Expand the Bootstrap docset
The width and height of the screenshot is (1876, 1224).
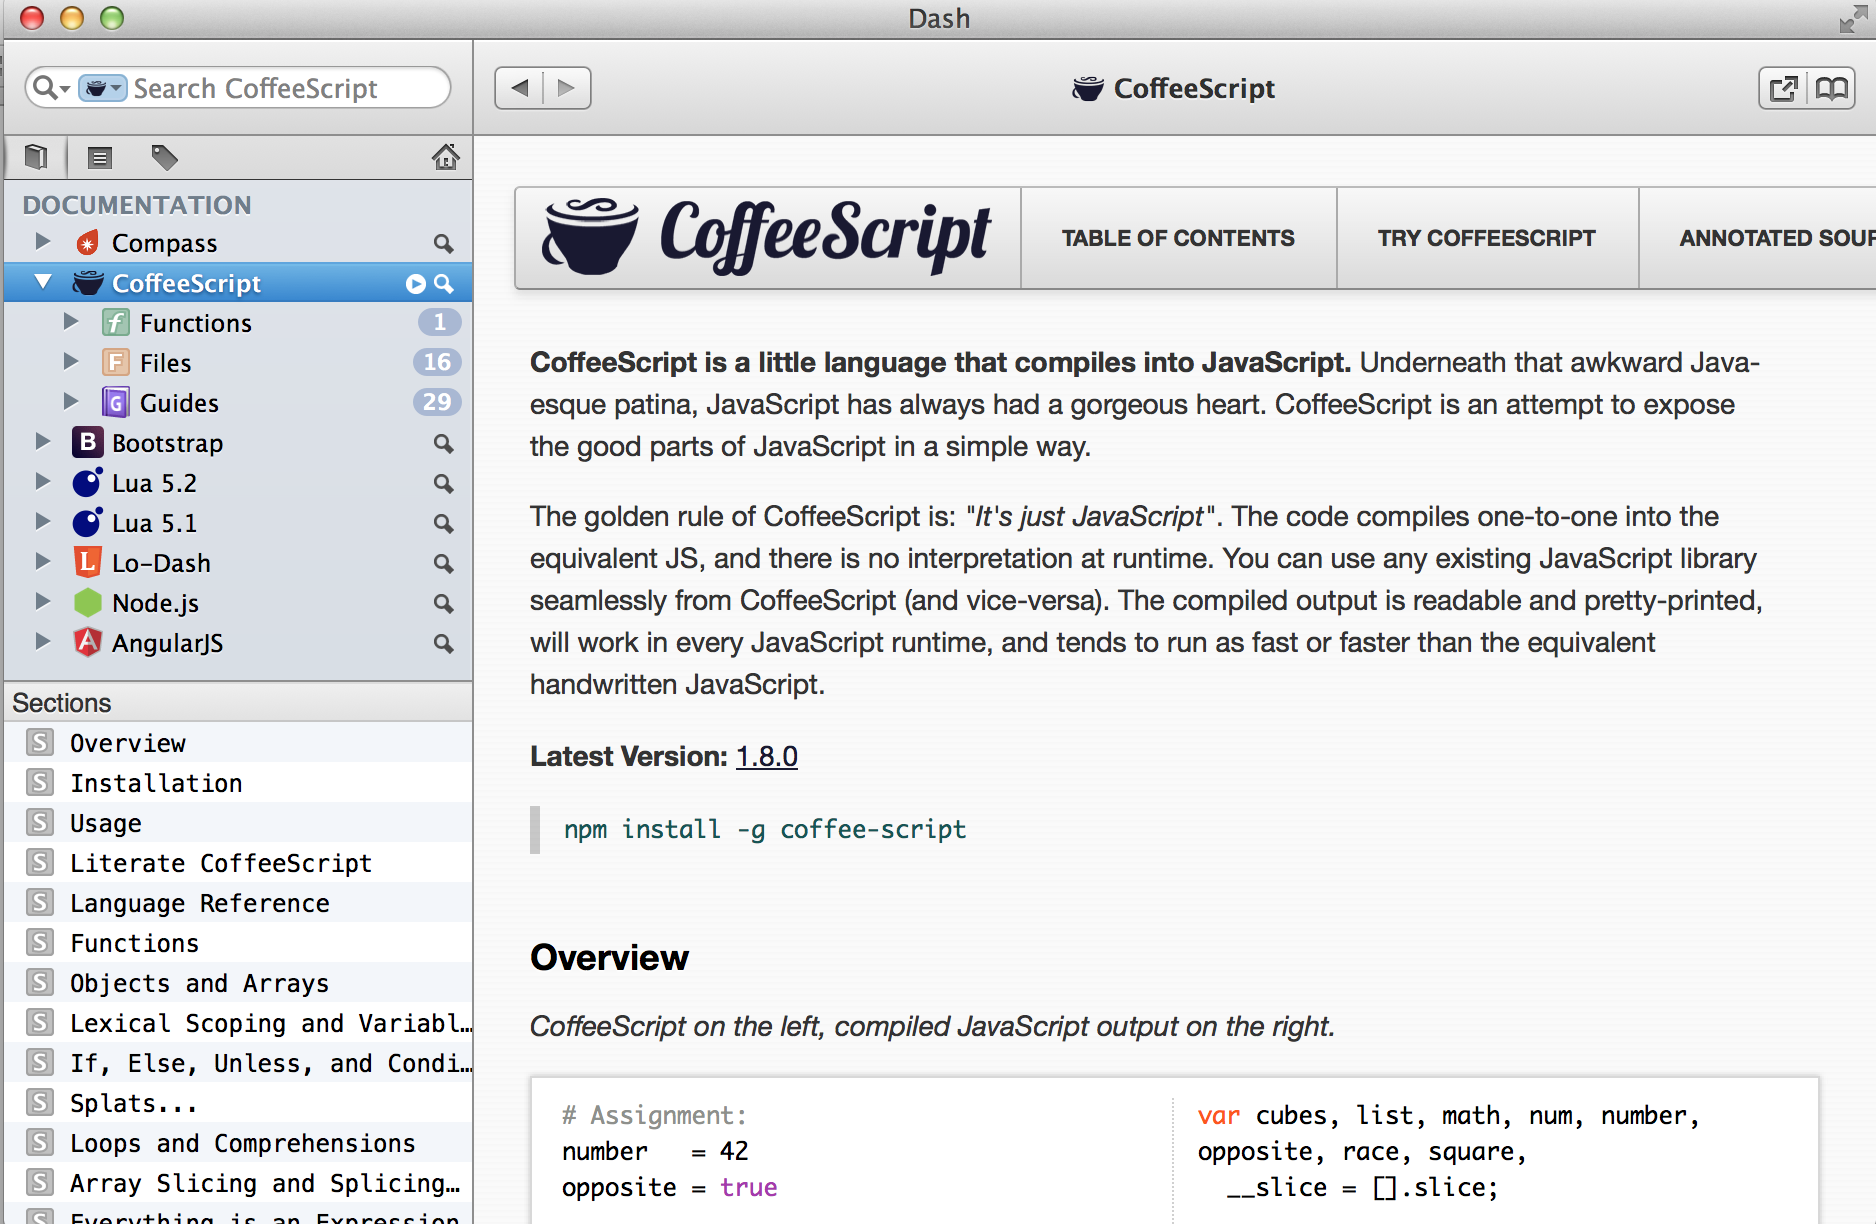(x=42, y=441)
